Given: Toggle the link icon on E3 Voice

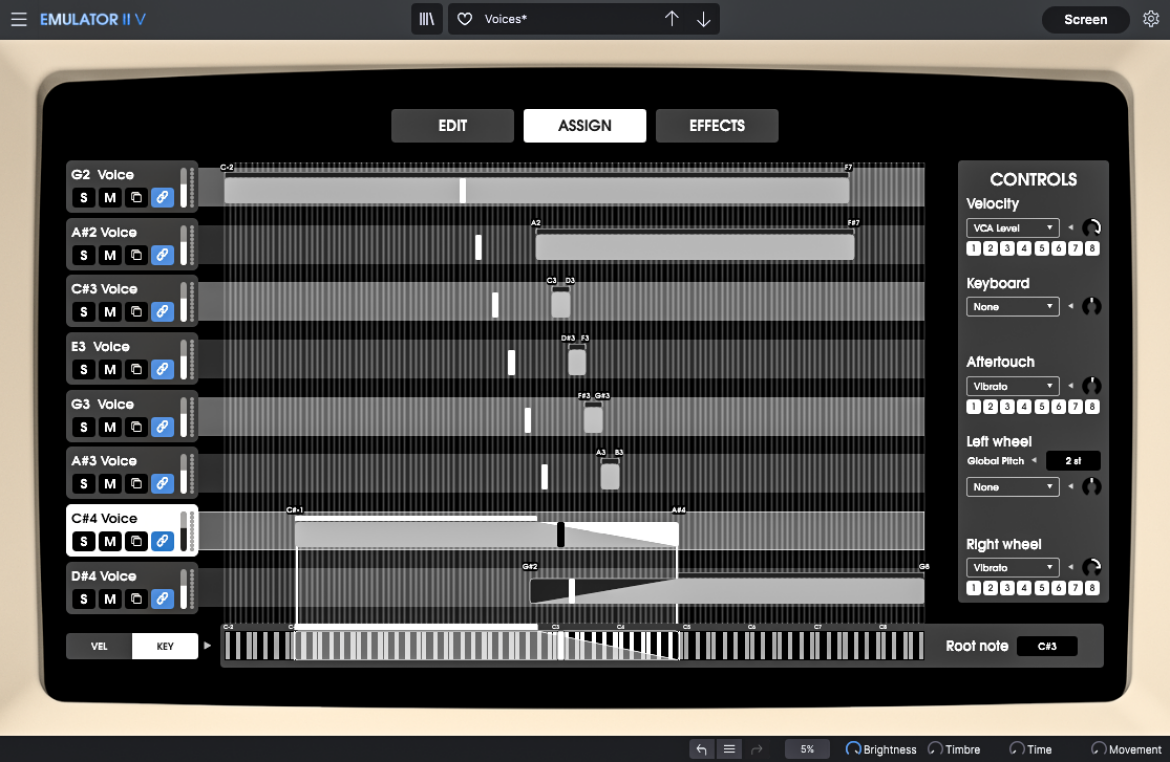Looking at the screenshot, I should click(x=163, y=369).
